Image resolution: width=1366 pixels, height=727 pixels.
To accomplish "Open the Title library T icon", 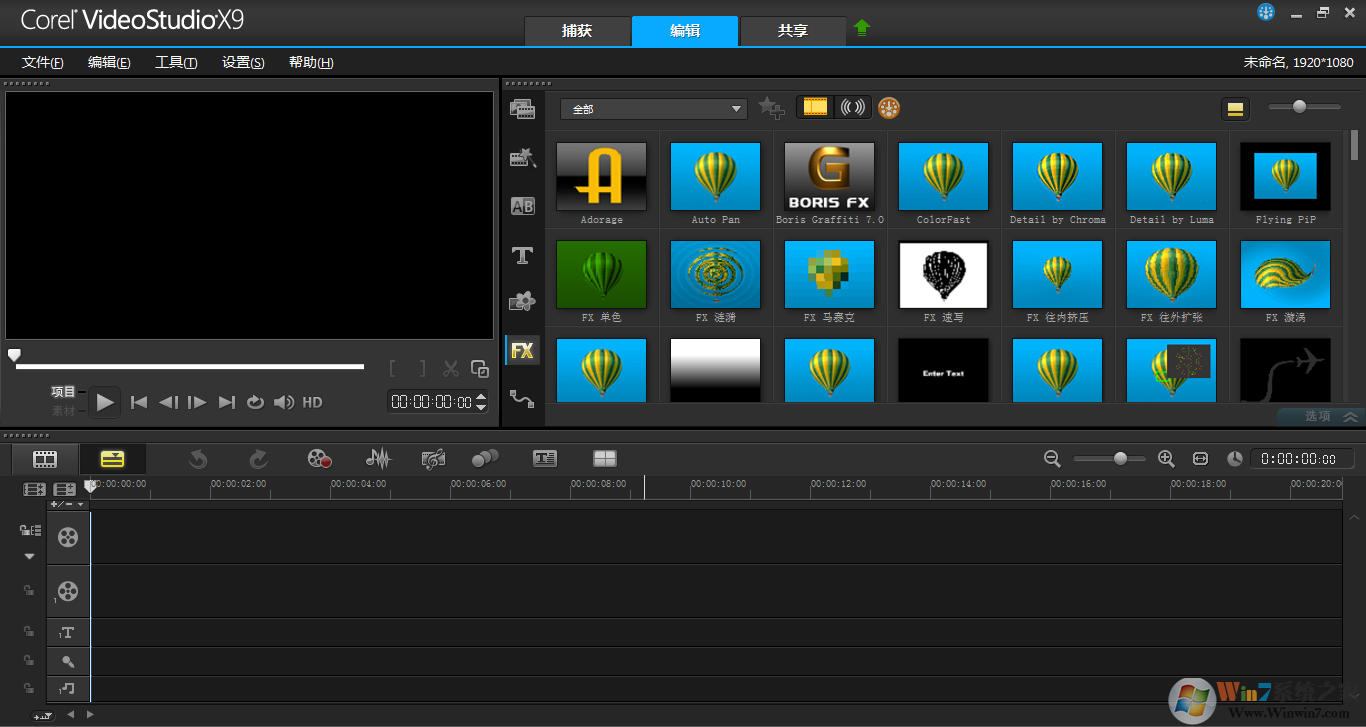I will (x=522, y=255).
